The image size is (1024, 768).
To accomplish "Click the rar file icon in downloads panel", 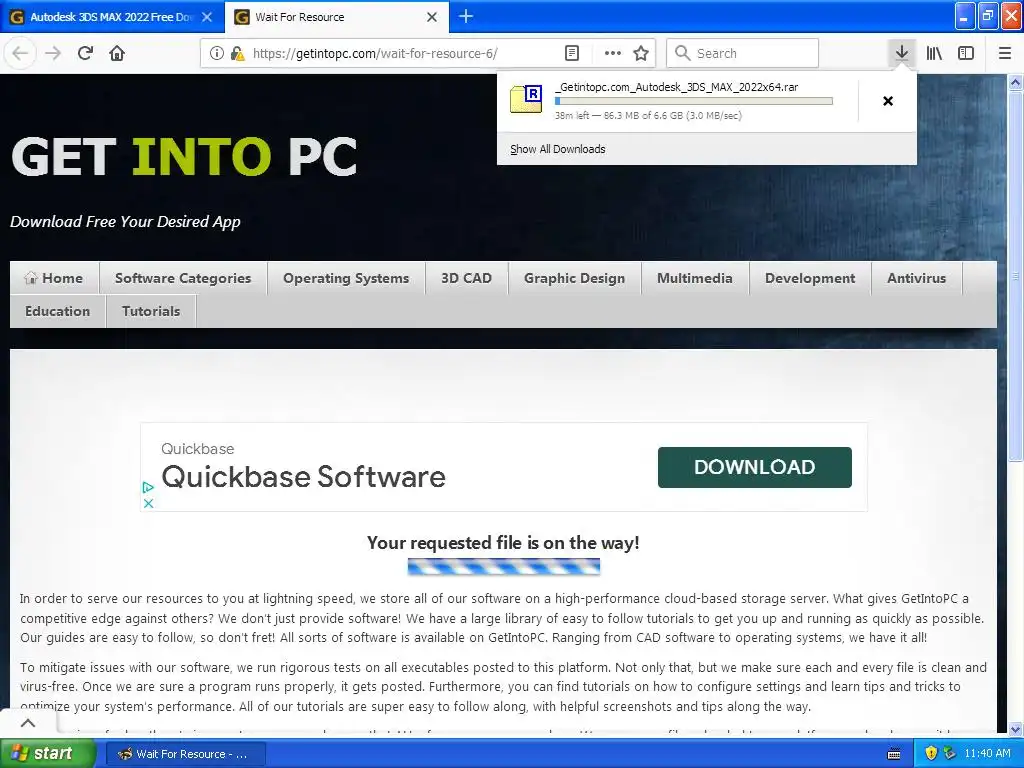I will 526,99.
